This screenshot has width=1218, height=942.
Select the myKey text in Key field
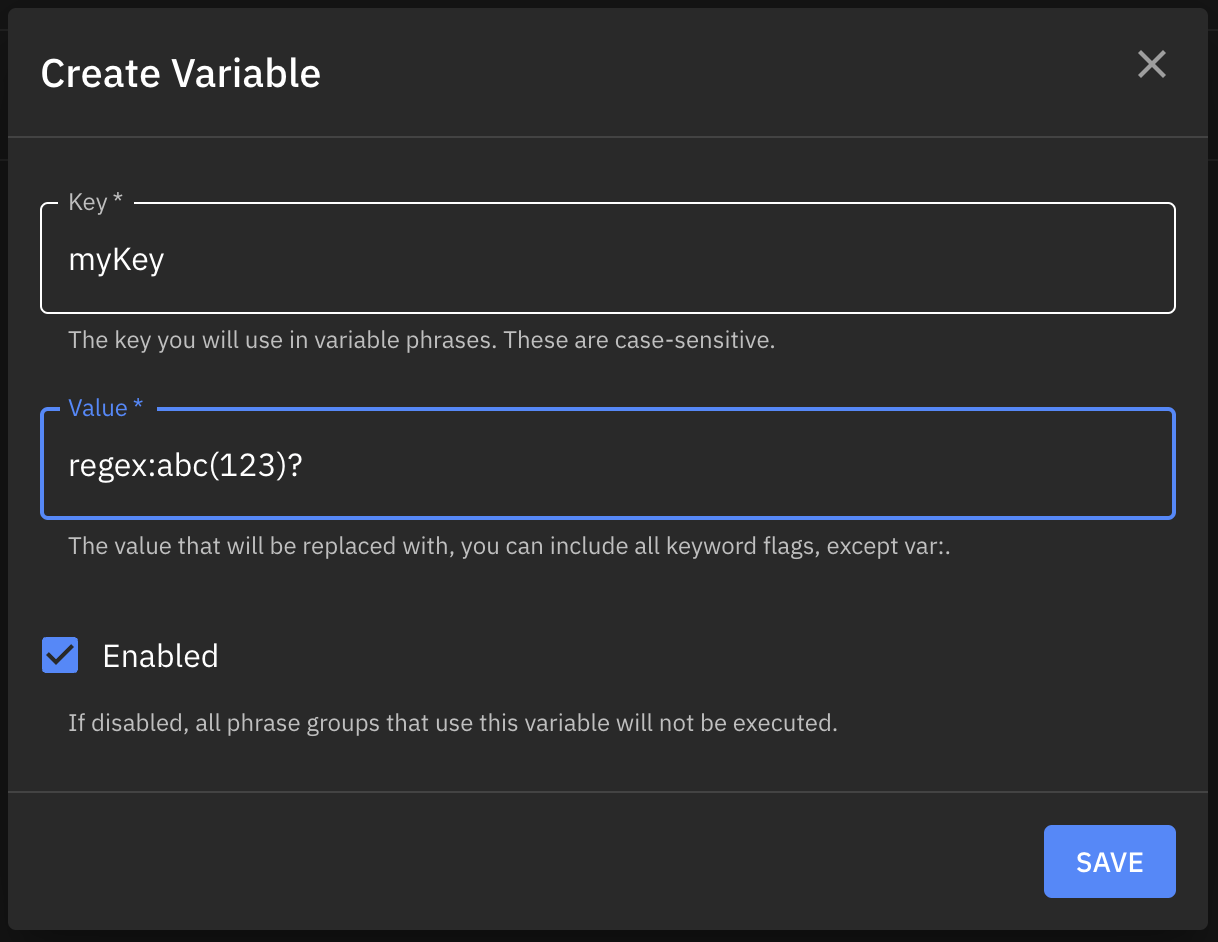[116, 258]
